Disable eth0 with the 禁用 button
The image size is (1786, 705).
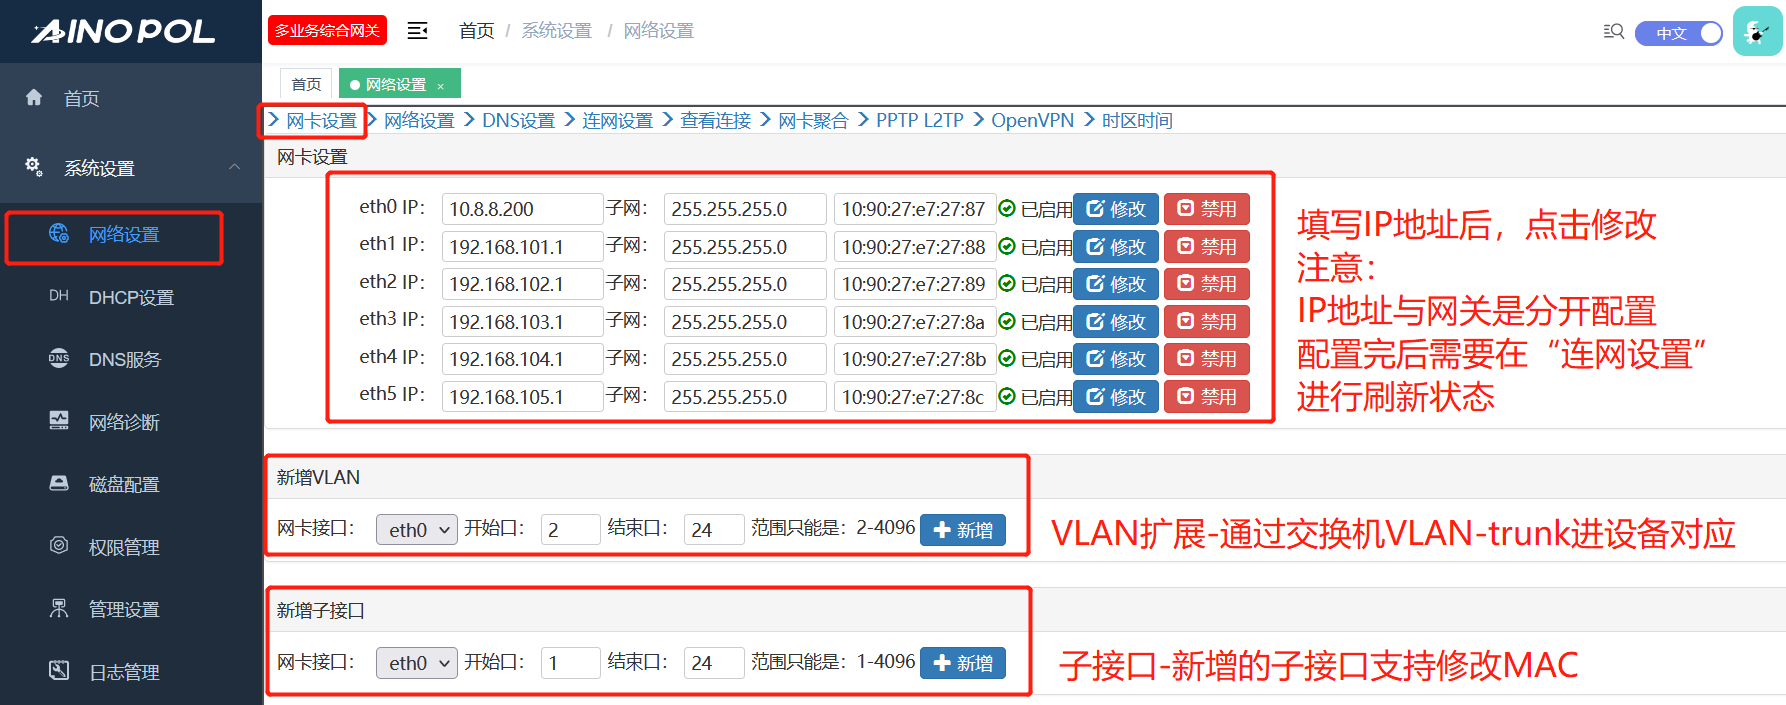point(1206,209)
